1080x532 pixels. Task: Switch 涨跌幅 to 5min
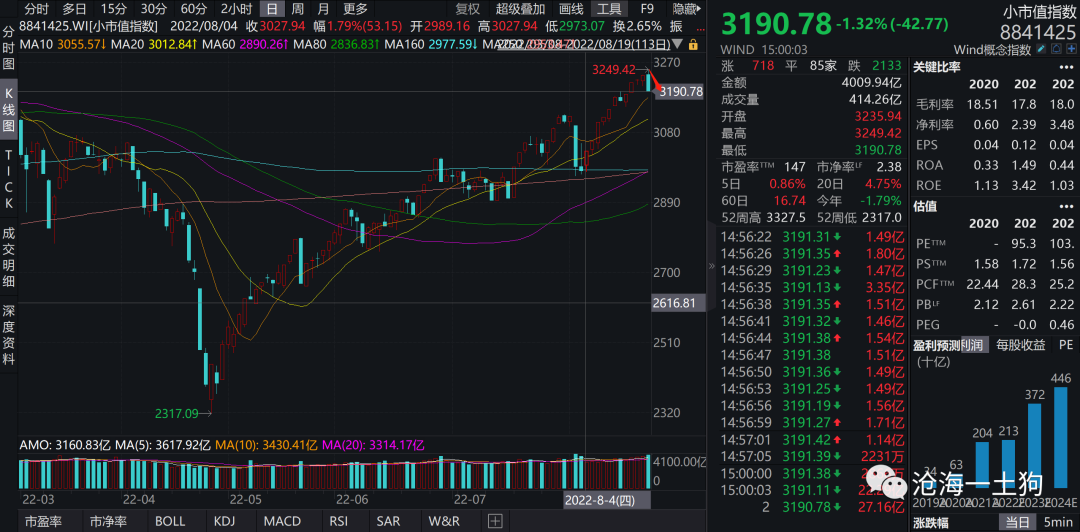click(x=1057, y=522)
